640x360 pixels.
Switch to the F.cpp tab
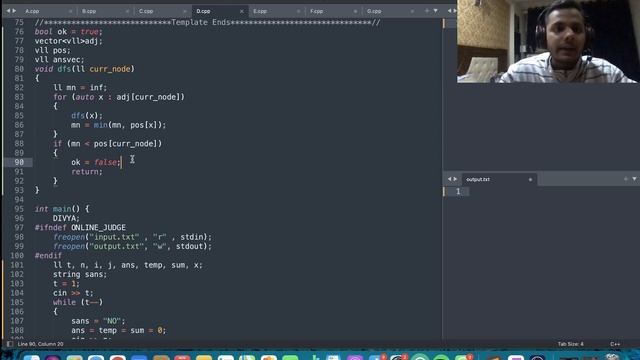[316, 11]
